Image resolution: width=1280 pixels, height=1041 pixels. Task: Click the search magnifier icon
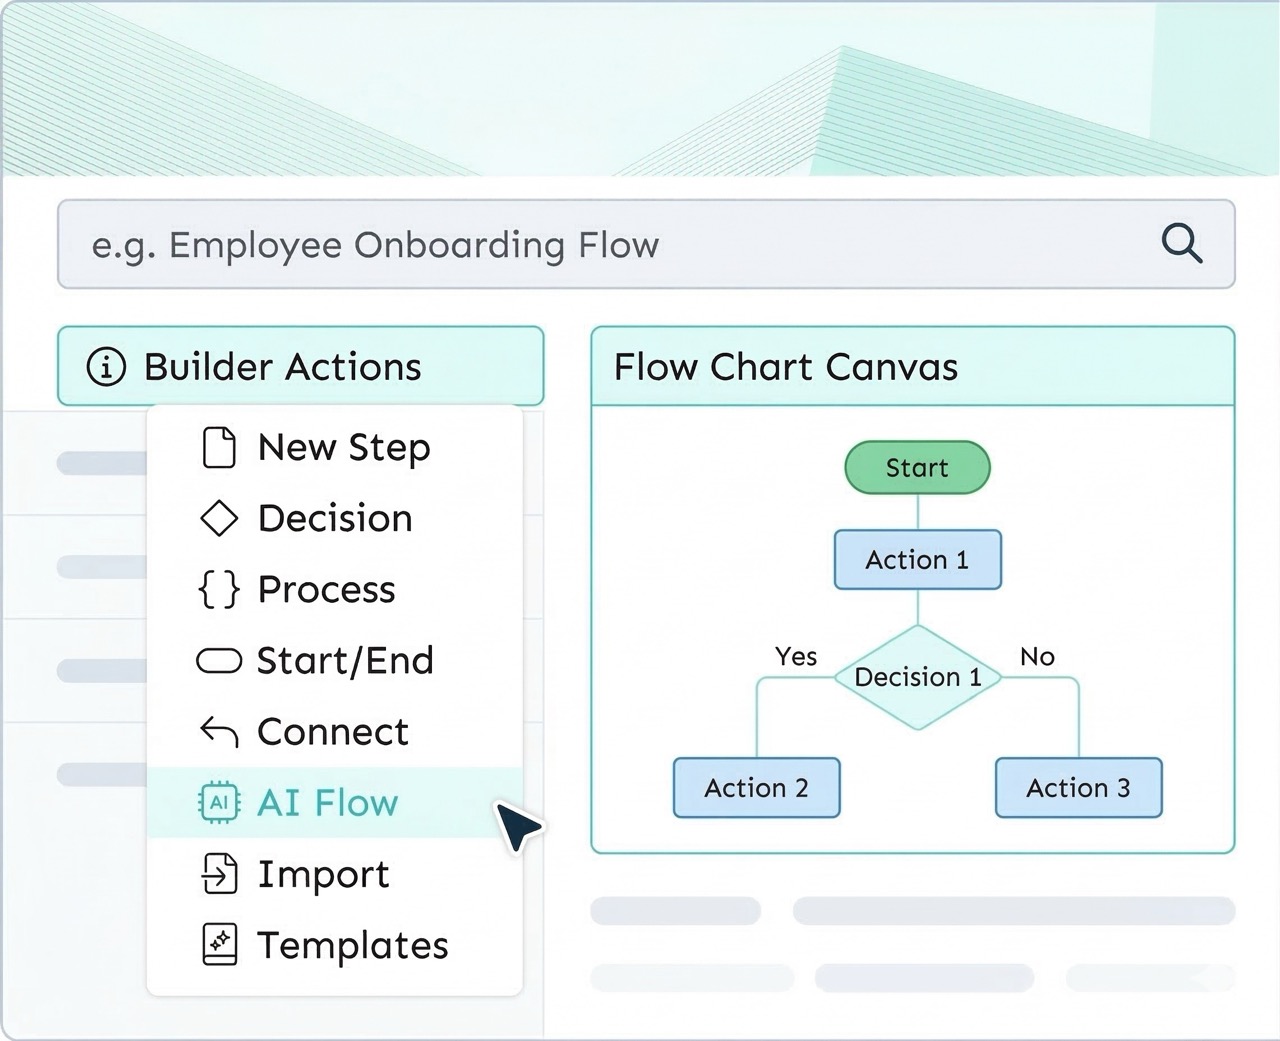pos(1182,243)
